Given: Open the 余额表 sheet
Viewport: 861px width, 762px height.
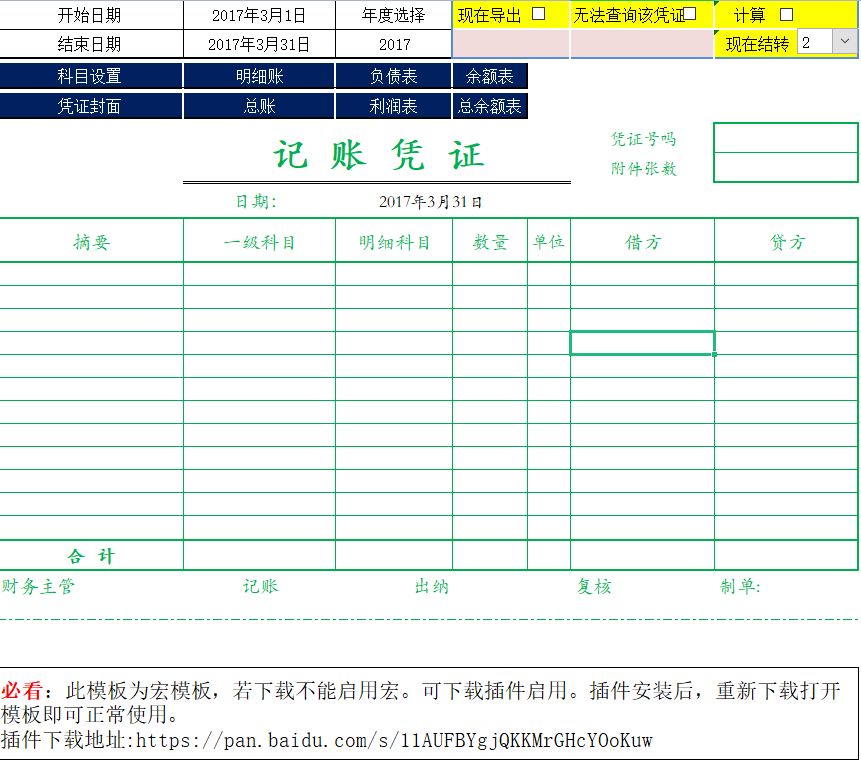Looking at the screenshot, I should click(491, 75).
